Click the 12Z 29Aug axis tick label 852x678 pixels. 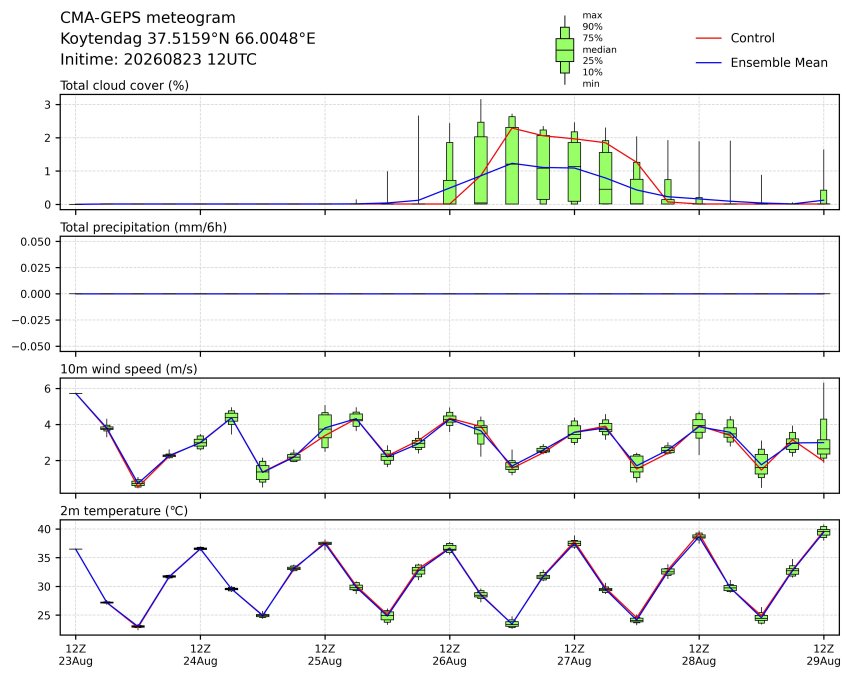pos(823,655)
